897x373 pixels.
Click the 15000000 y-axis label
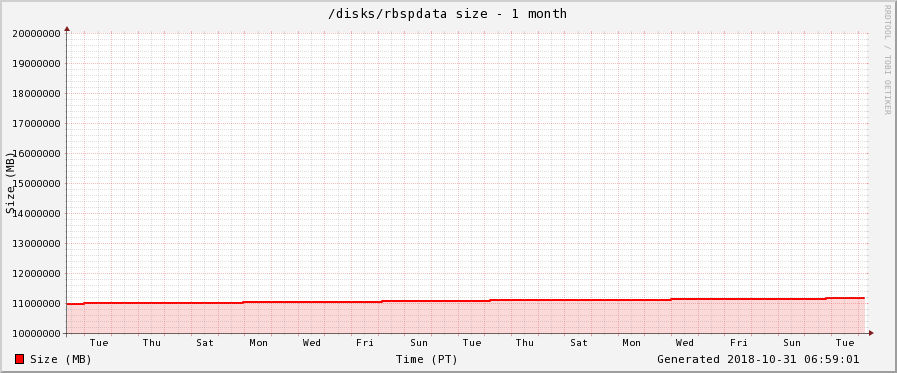pyautogui.click(x=37, y=184)
